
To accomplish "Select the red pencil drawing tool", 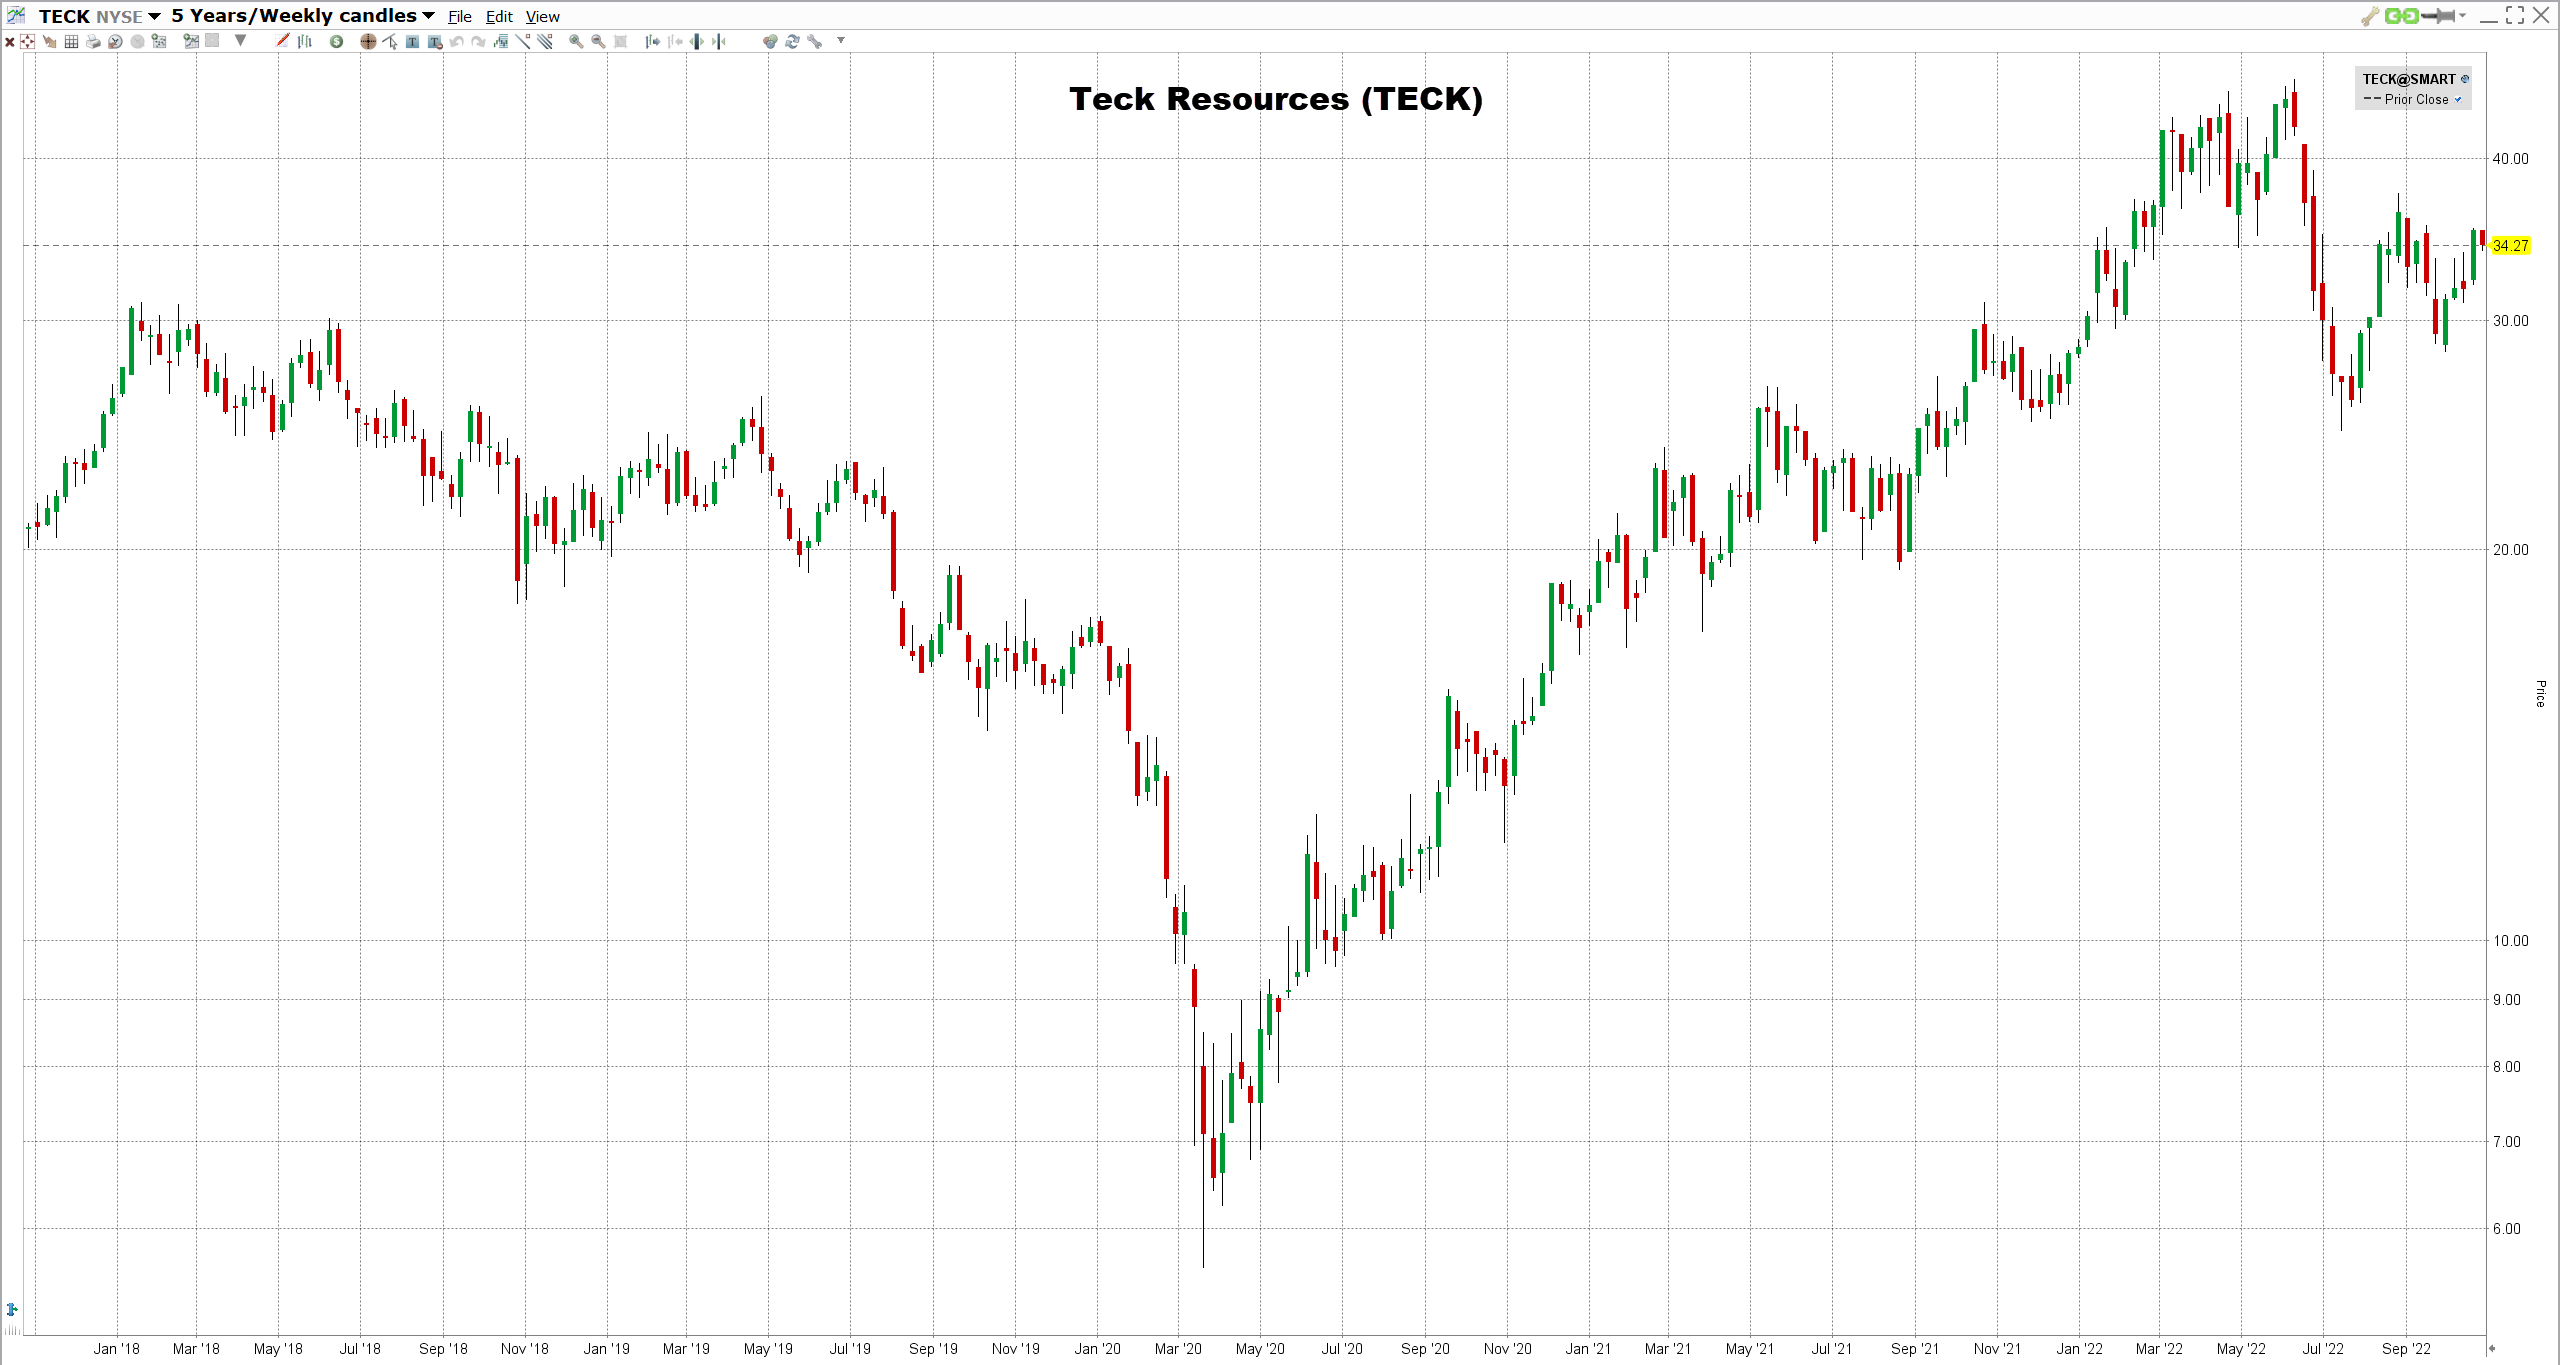I will [282, 41].
